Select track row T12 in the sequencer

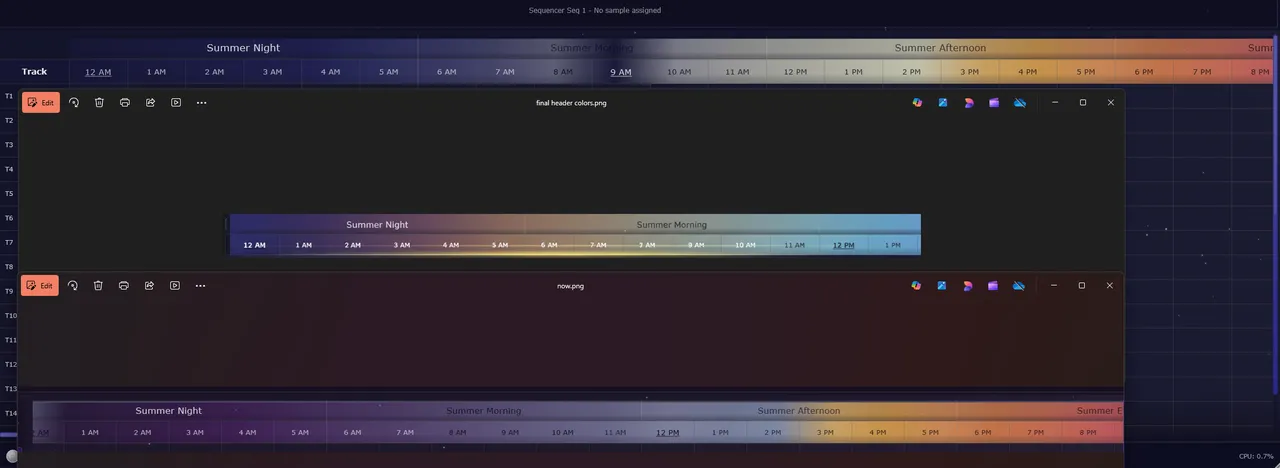tap(10, 364)
